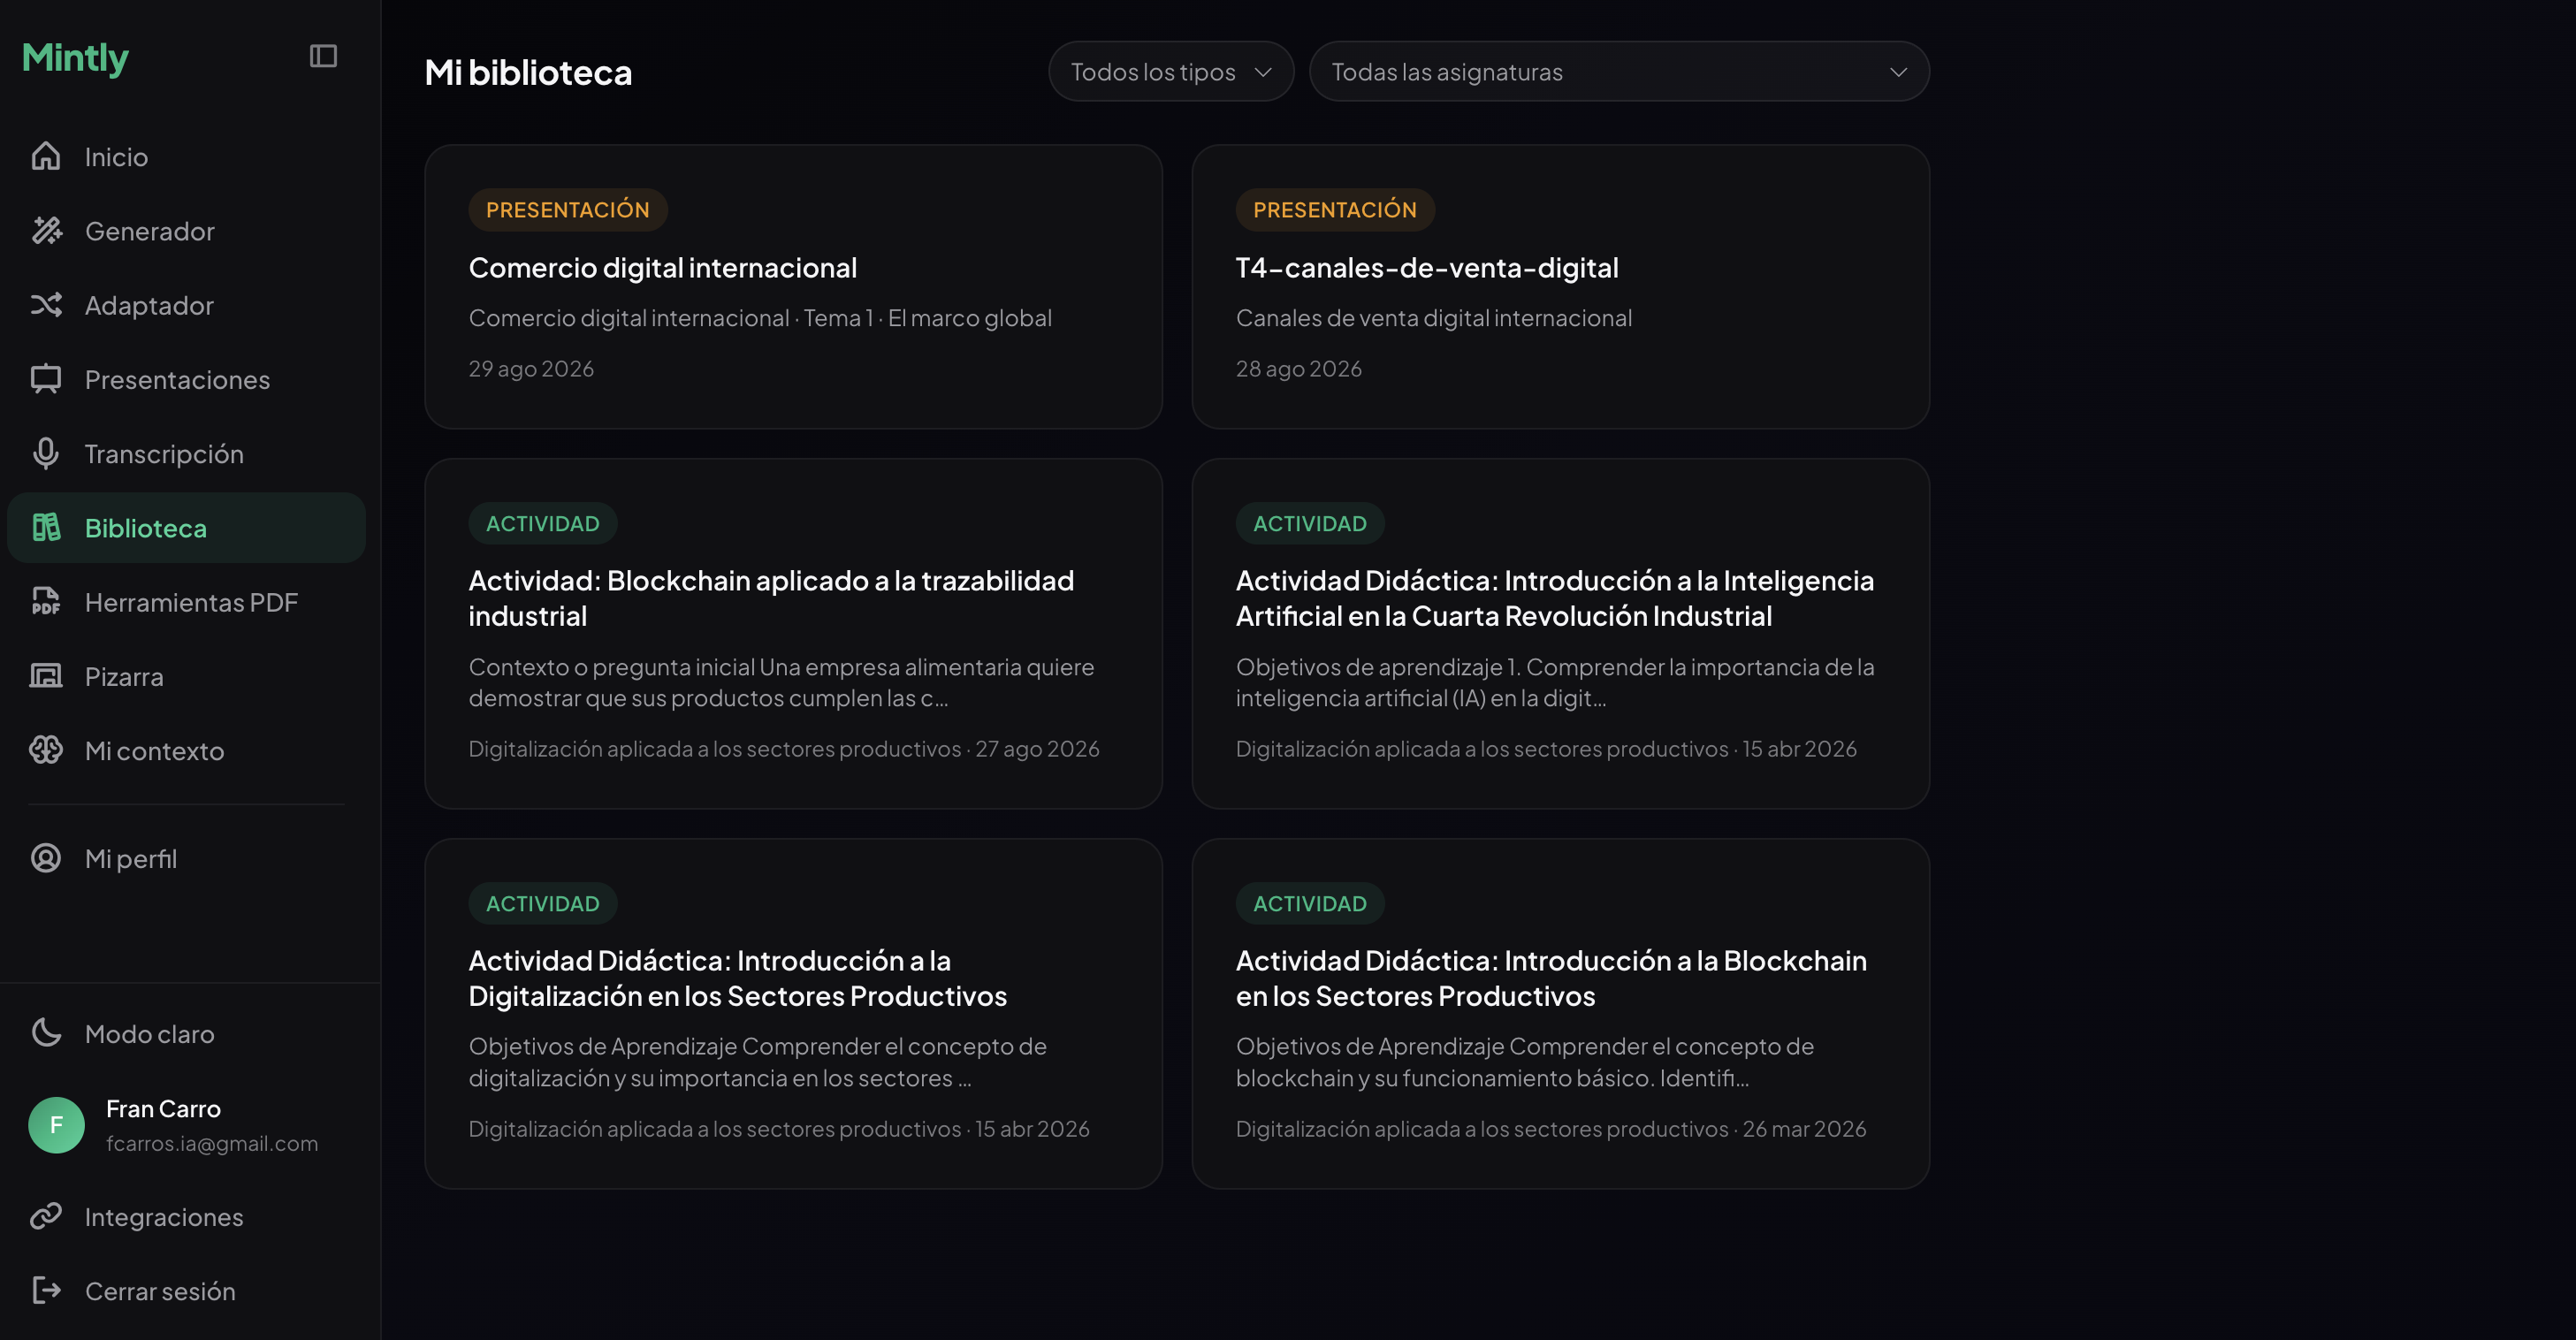Click the Pizarra whiteboard icon
Screen dimensions: 2576x1340
[46, 677]
